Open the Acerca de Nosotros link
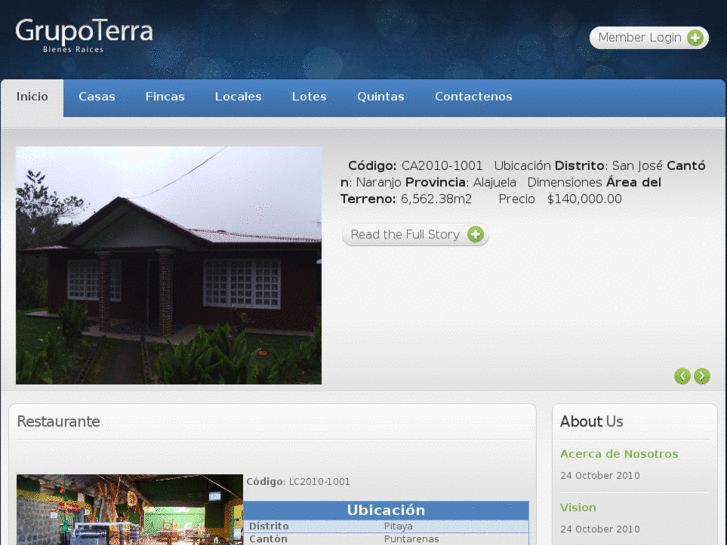Viewport: 727px width, 545px height. [x=619, y=454]
